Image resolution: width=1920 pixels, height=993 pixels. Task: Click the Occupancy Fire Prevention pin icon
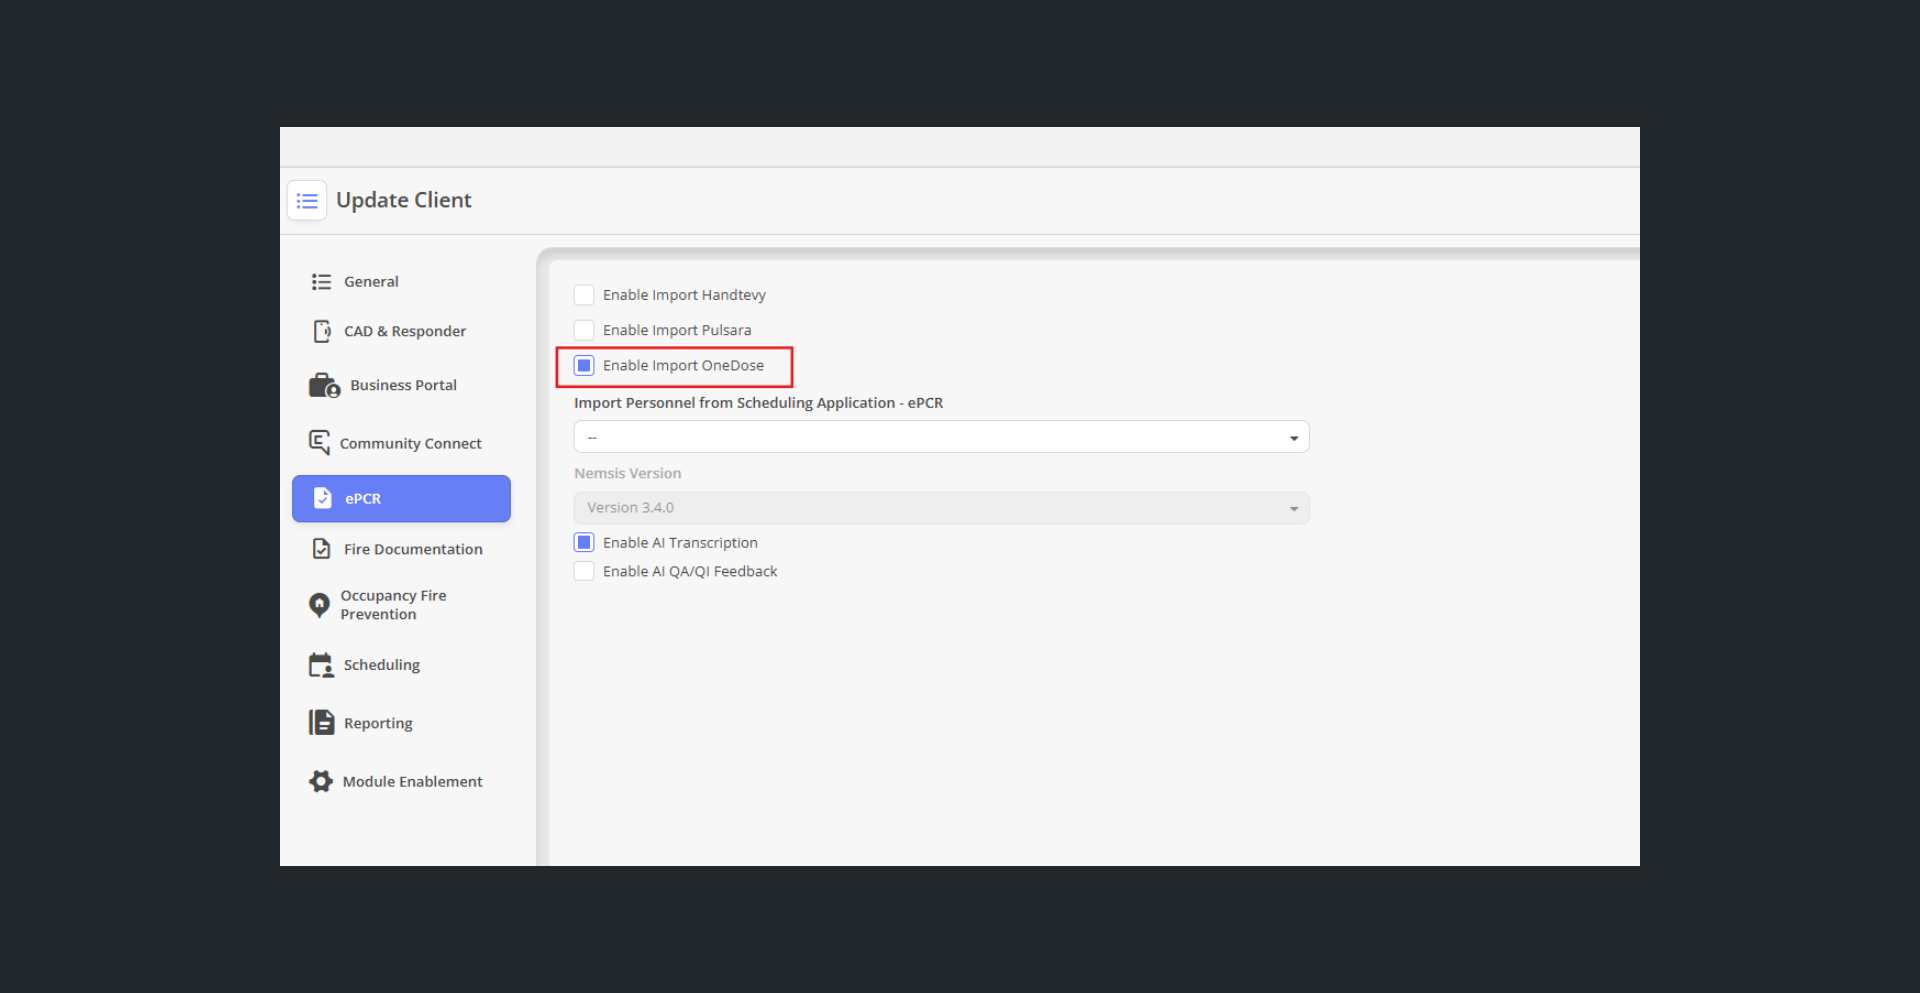pos(319,604)
